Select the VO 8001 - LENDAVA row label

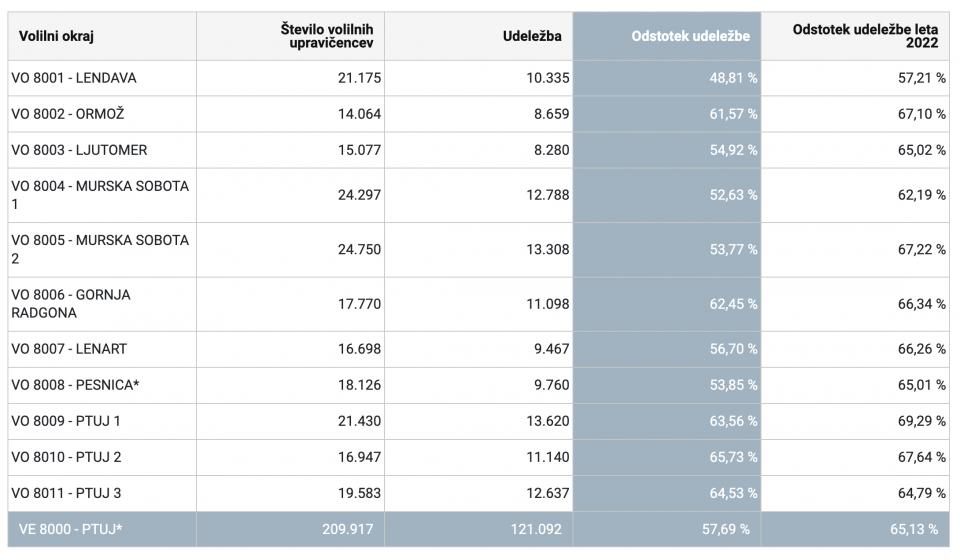[74, 78]
